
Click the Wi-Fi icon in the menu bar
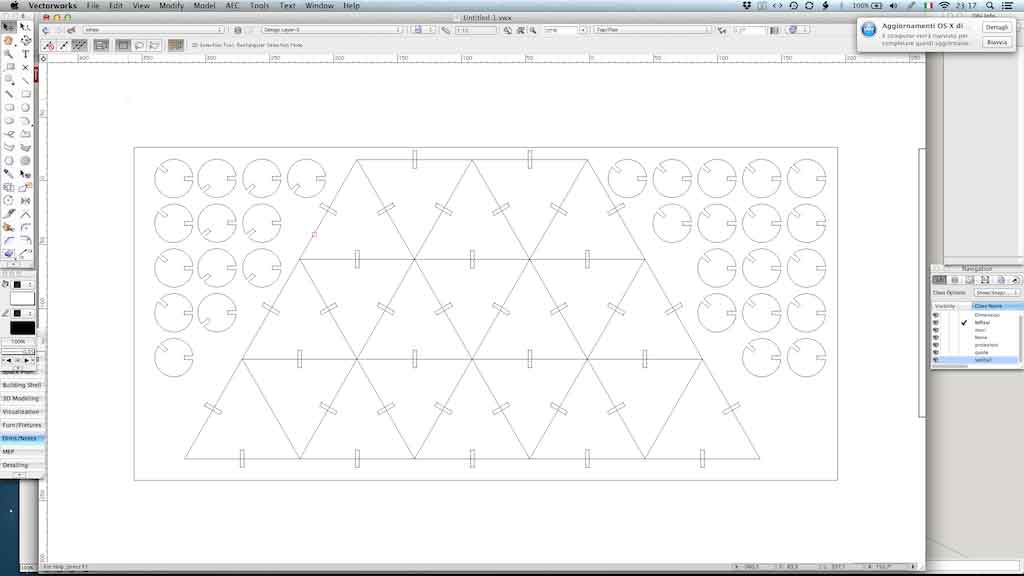coord(944,5)
